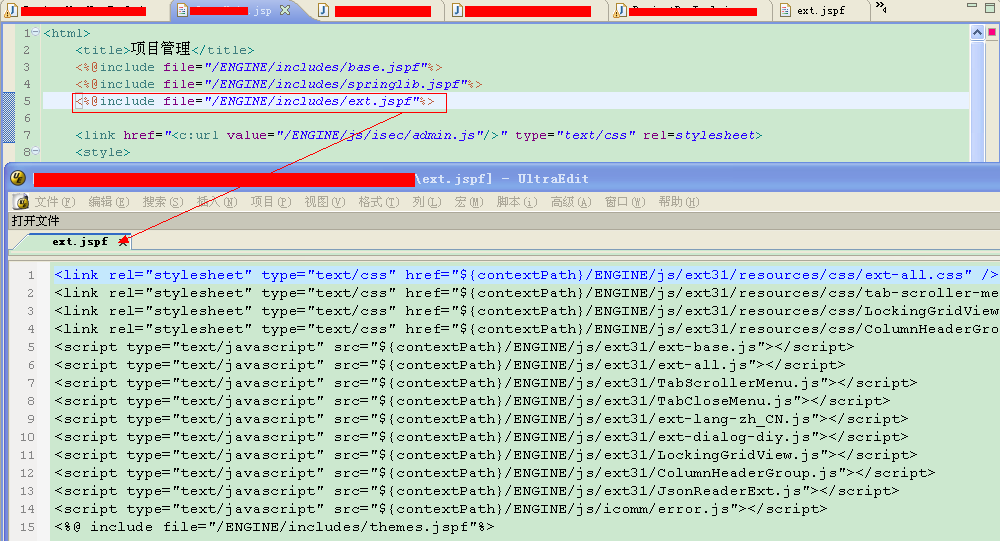Screen dimensions: 1000x541
Task: Open the 帮助(H) menu in UltraEdit
Action: tap(679, 202)
